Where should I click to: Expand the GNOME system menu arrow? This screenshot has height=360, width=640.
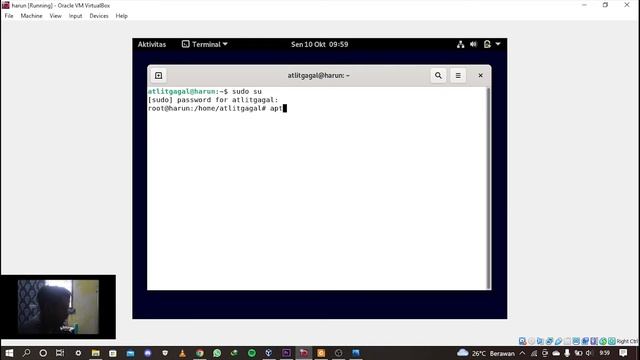pos(498,44)
